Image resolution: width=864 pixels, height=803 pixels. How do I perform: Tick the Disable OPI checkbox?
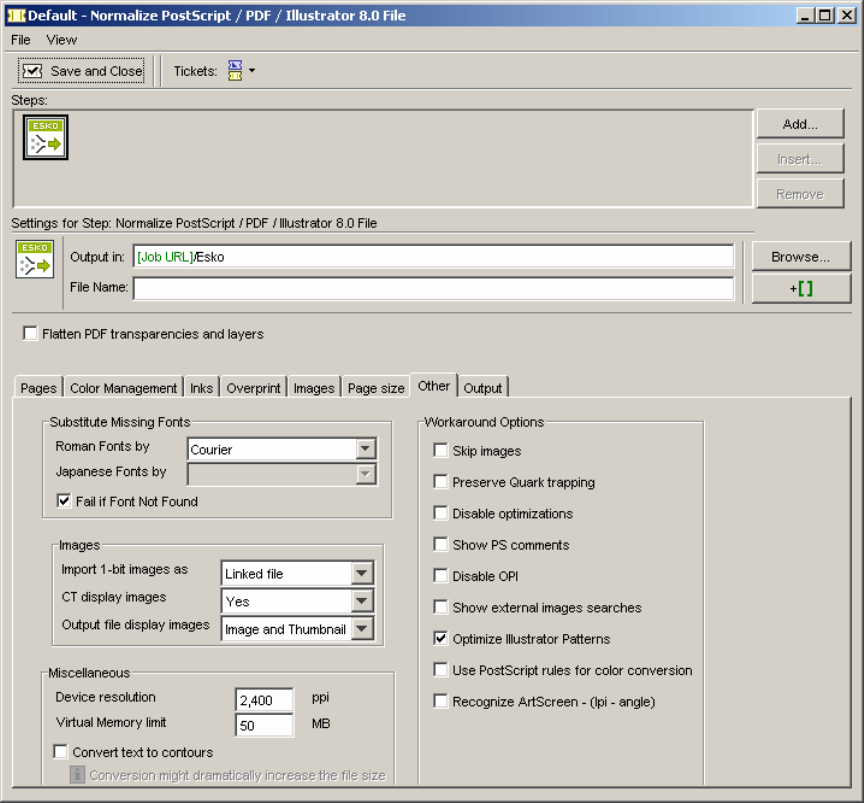(440, 576)
